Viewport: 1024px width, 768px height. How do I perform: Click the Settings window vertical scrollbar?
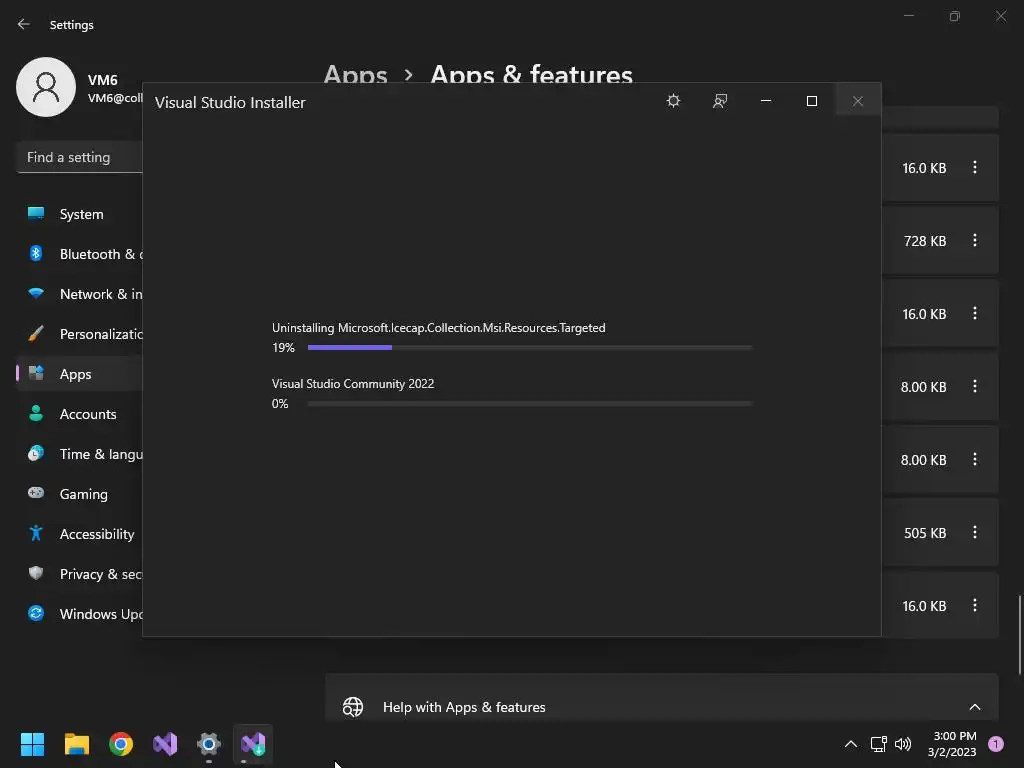[1019, 633]
